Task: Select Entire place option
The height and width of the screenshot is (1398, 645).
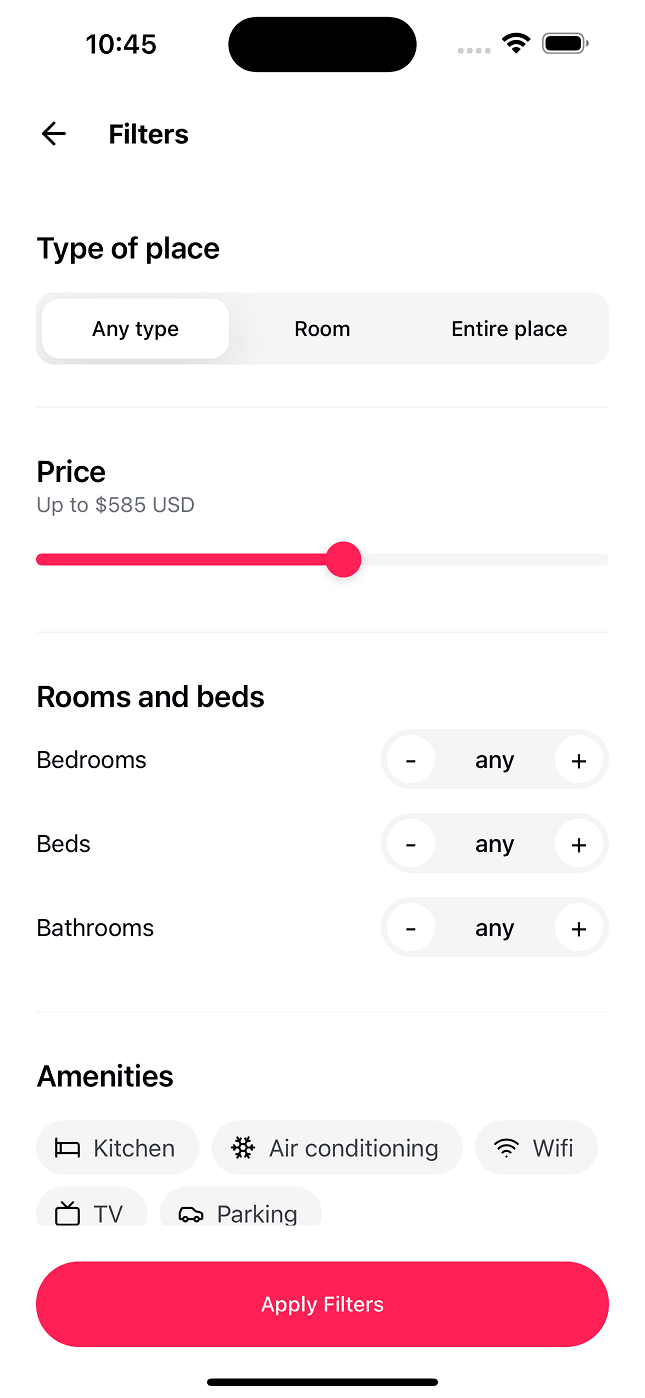Action: pyautogui.click(x=509, y=329)
